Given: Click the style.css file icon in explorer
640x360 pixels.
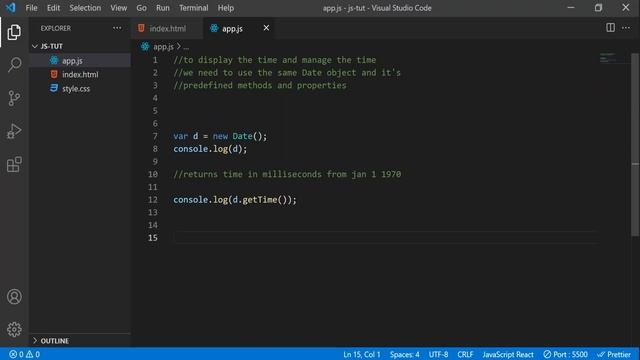Looking at the screenshot, I should coord(54,88).
